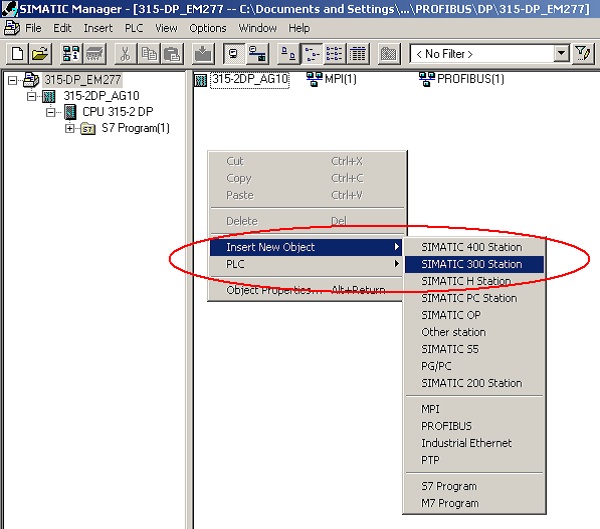Click the Download to PLC toolbar icon
The width and height of the screenshot is (600, 529).
pyautogui.click(x=203, y=53)
